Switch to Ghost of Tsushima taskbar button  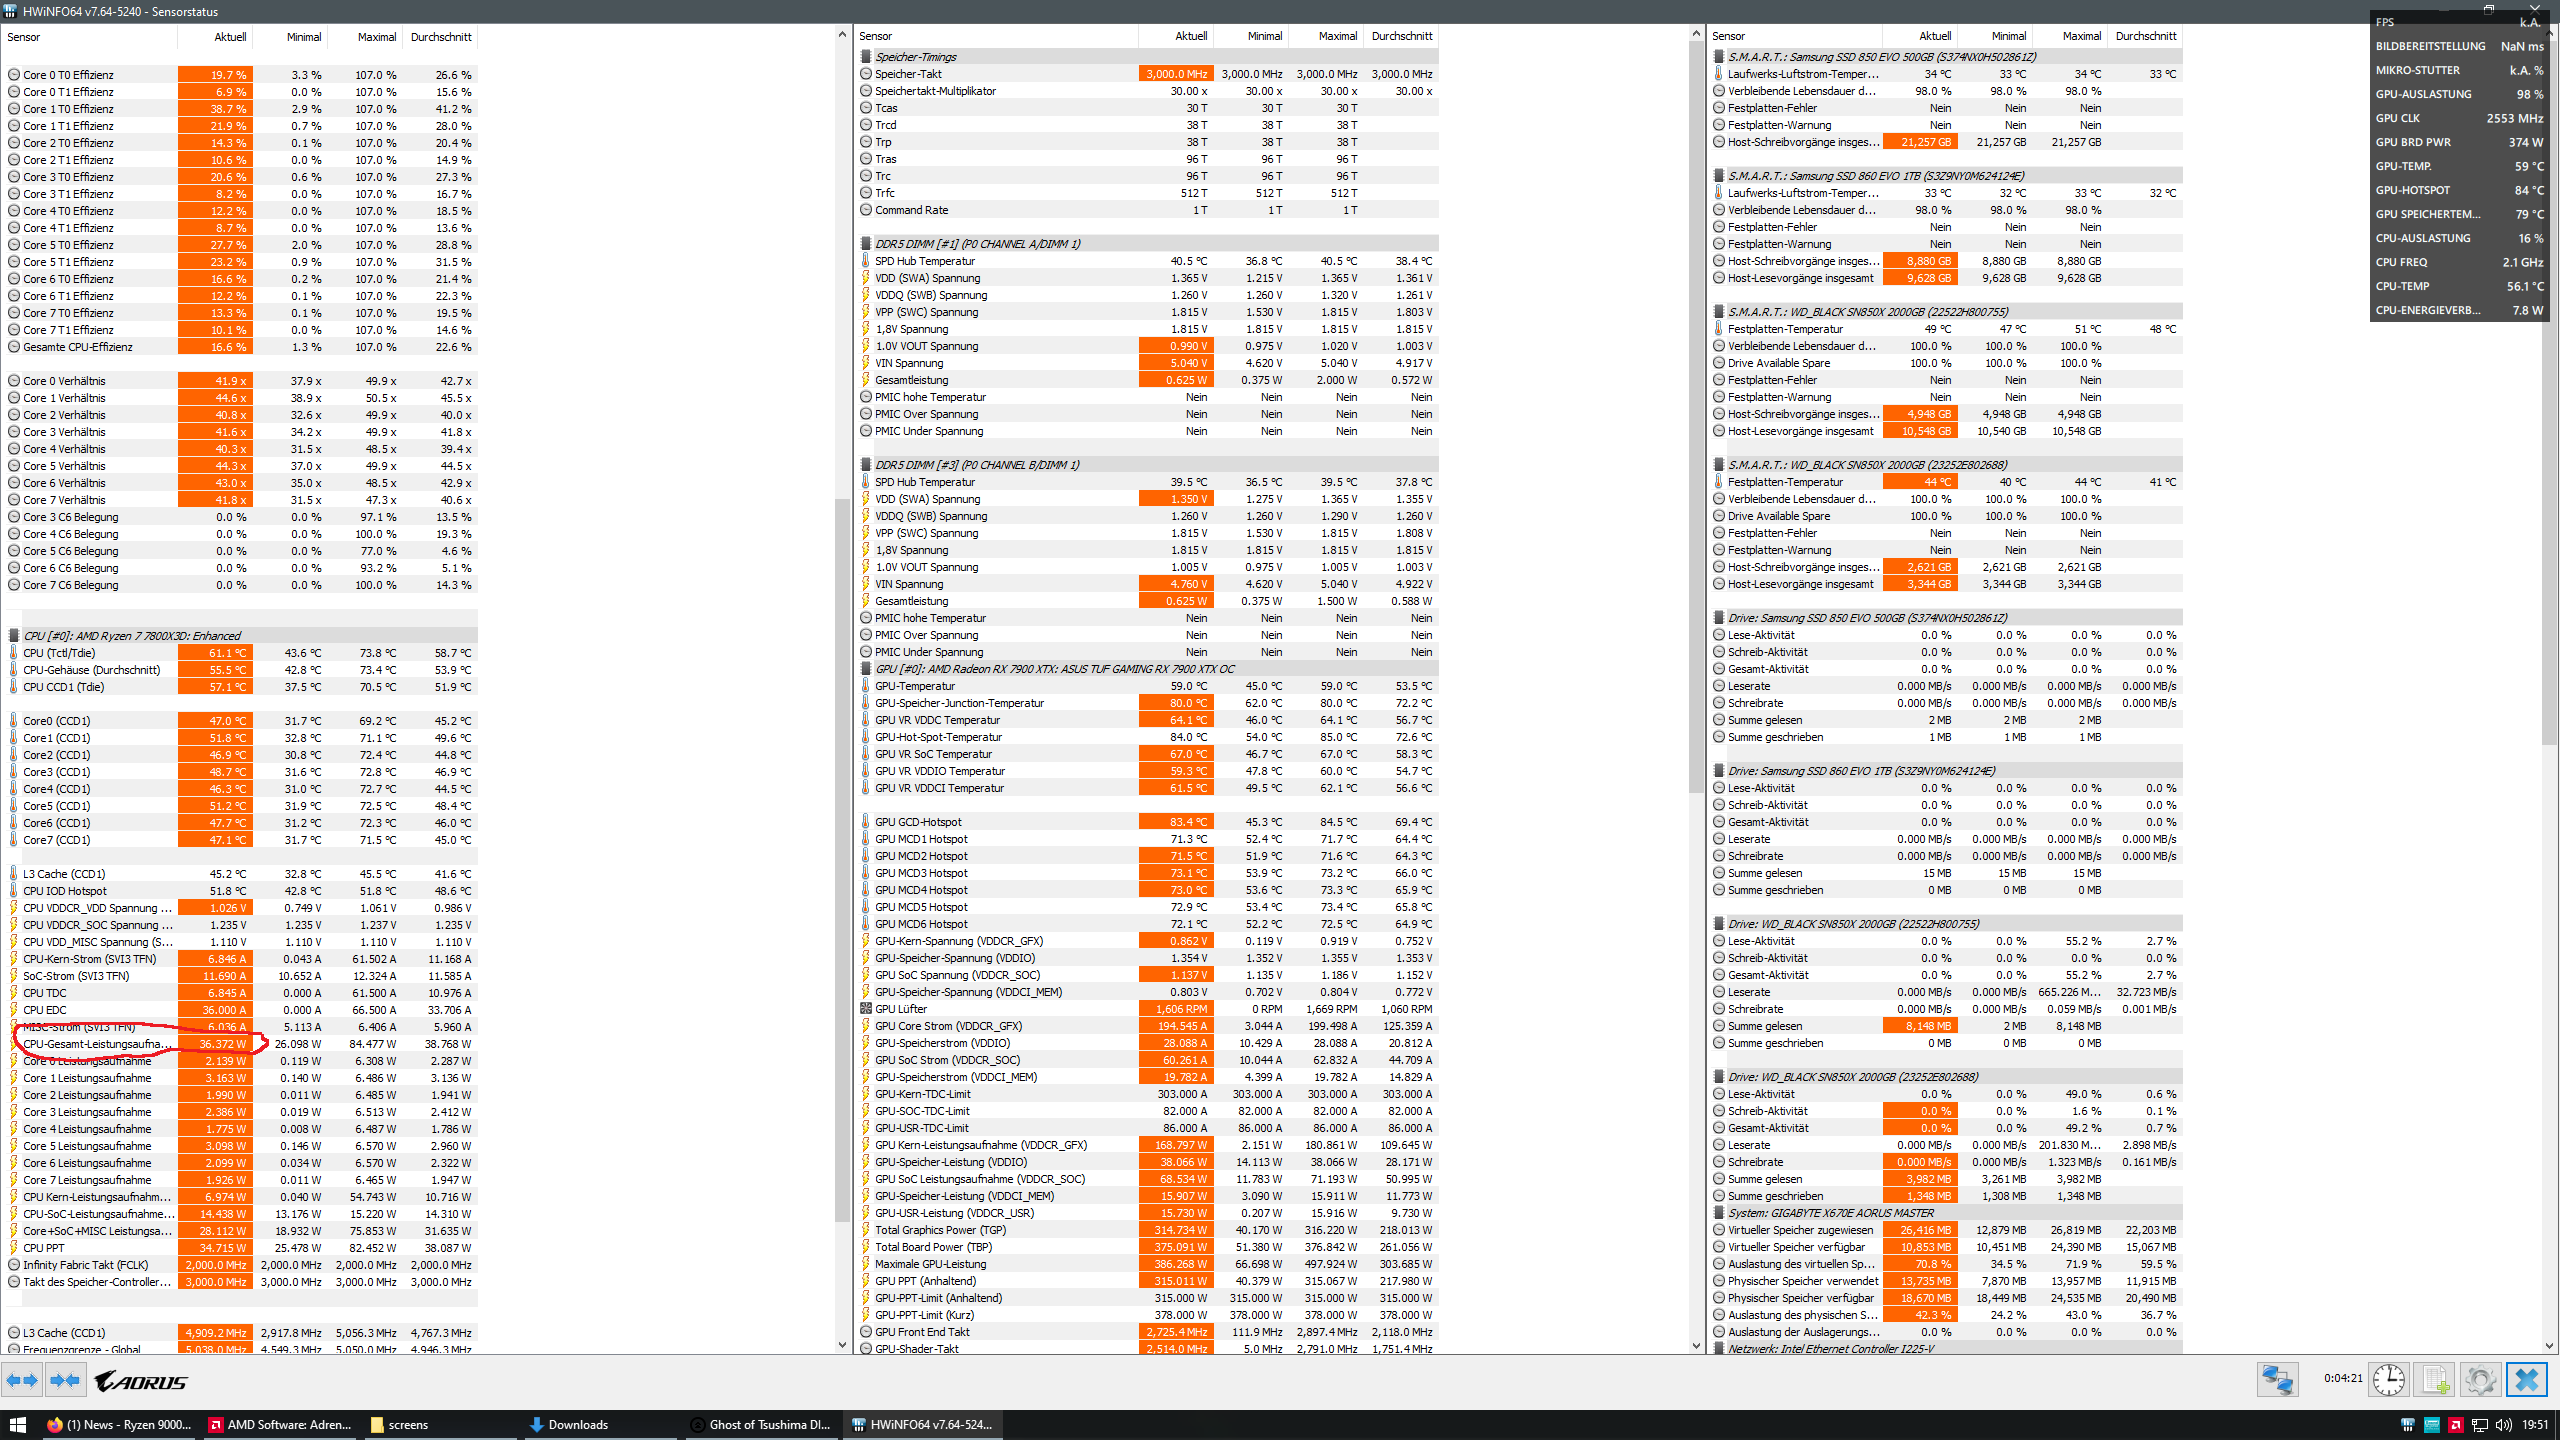pyautogui.click(x=760, y=1425)
